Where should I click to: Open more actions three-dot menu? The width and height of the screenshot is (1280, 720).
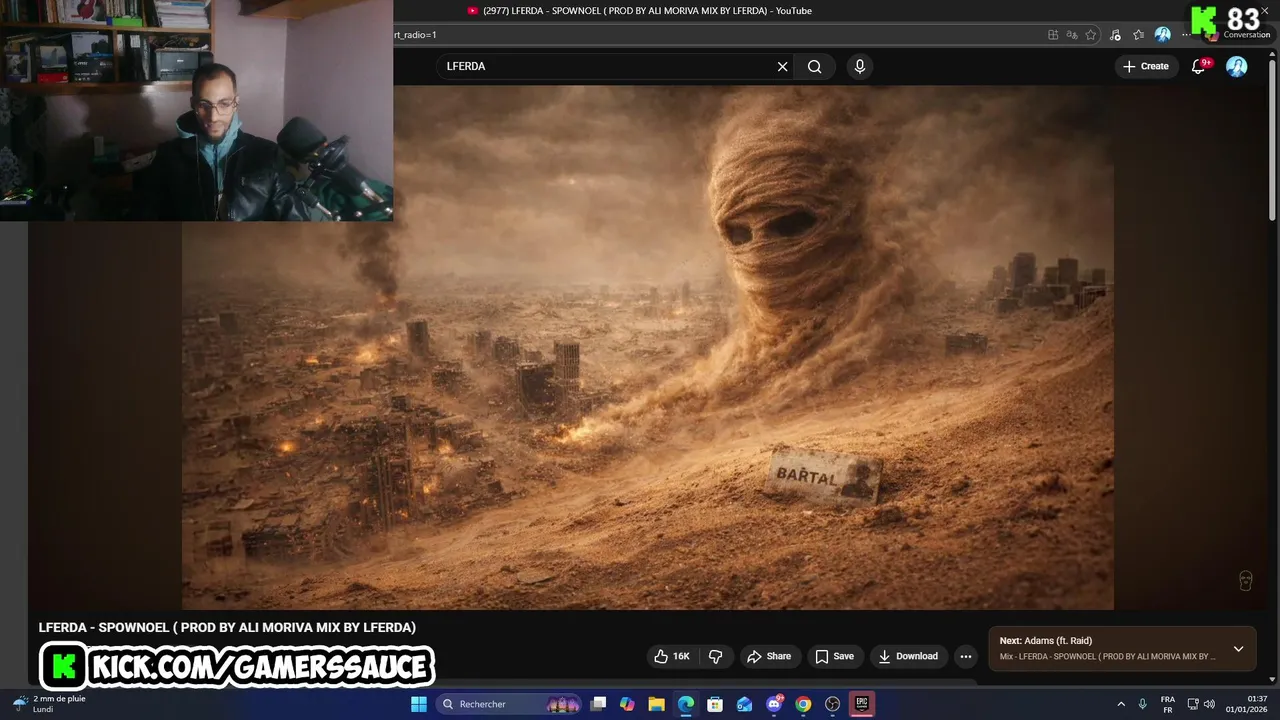tap(965, 656)
